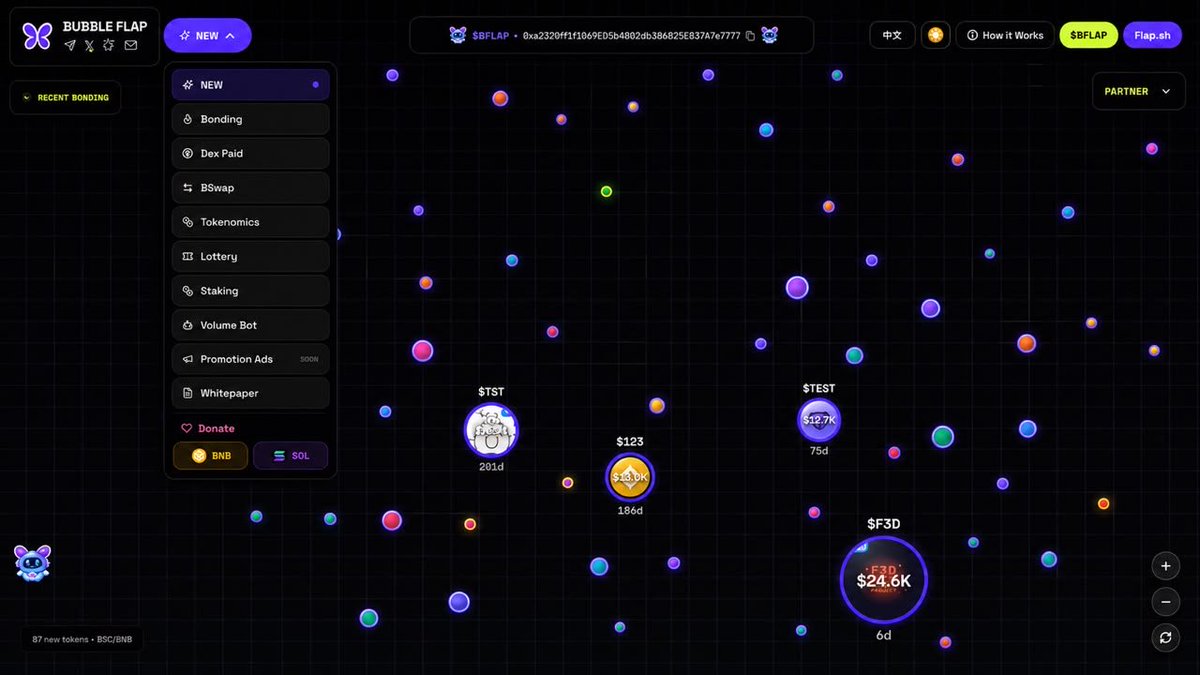Image resolution: width=1200 pixels, height=675 pixels.
Task: Click the BUBBLE FLAP title text
Action: pos(105,26)
